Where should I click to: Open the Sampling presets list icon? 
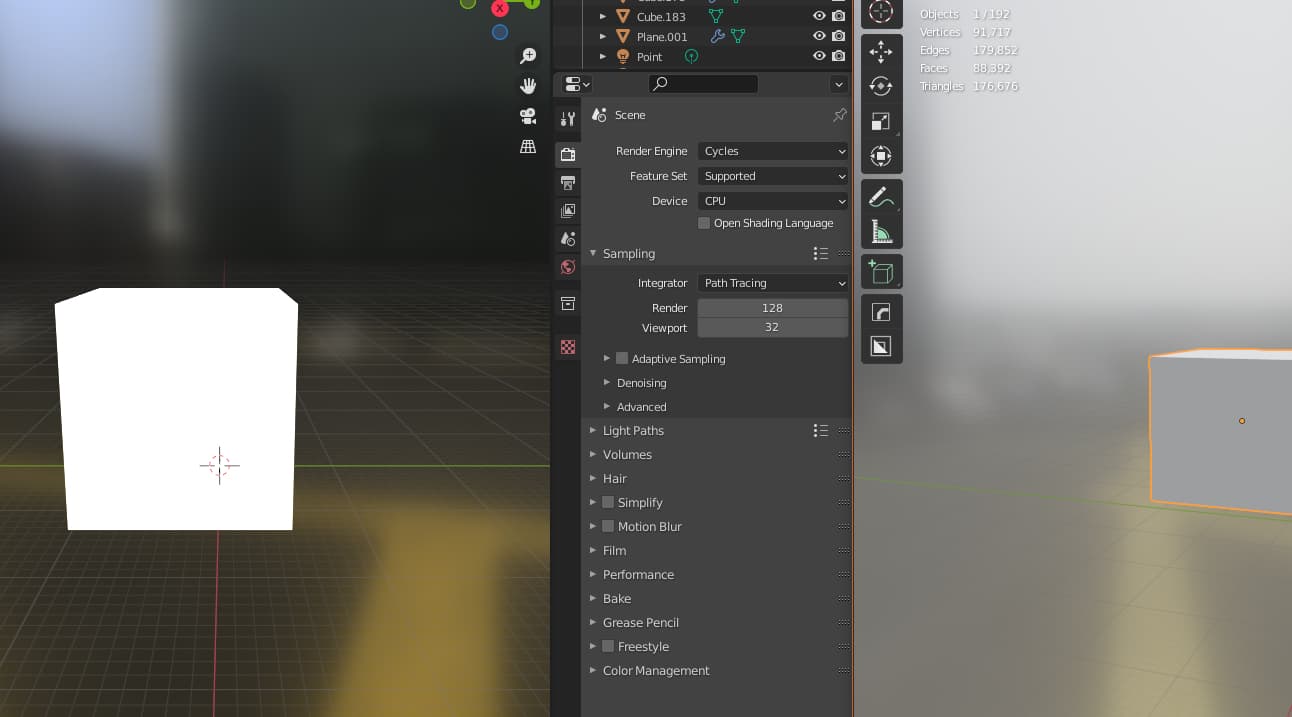(x=820, y=254)
